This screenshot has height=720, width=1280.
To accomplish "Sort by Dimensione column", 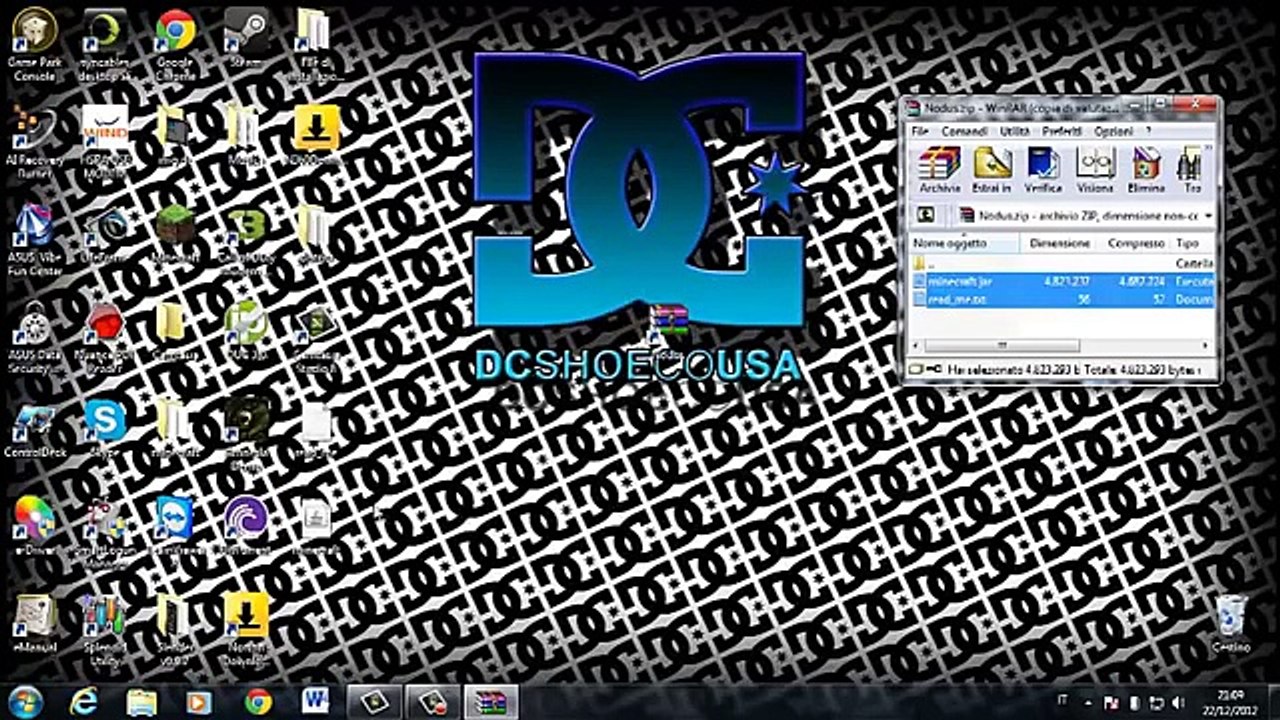I will [x=1059, y=243].
